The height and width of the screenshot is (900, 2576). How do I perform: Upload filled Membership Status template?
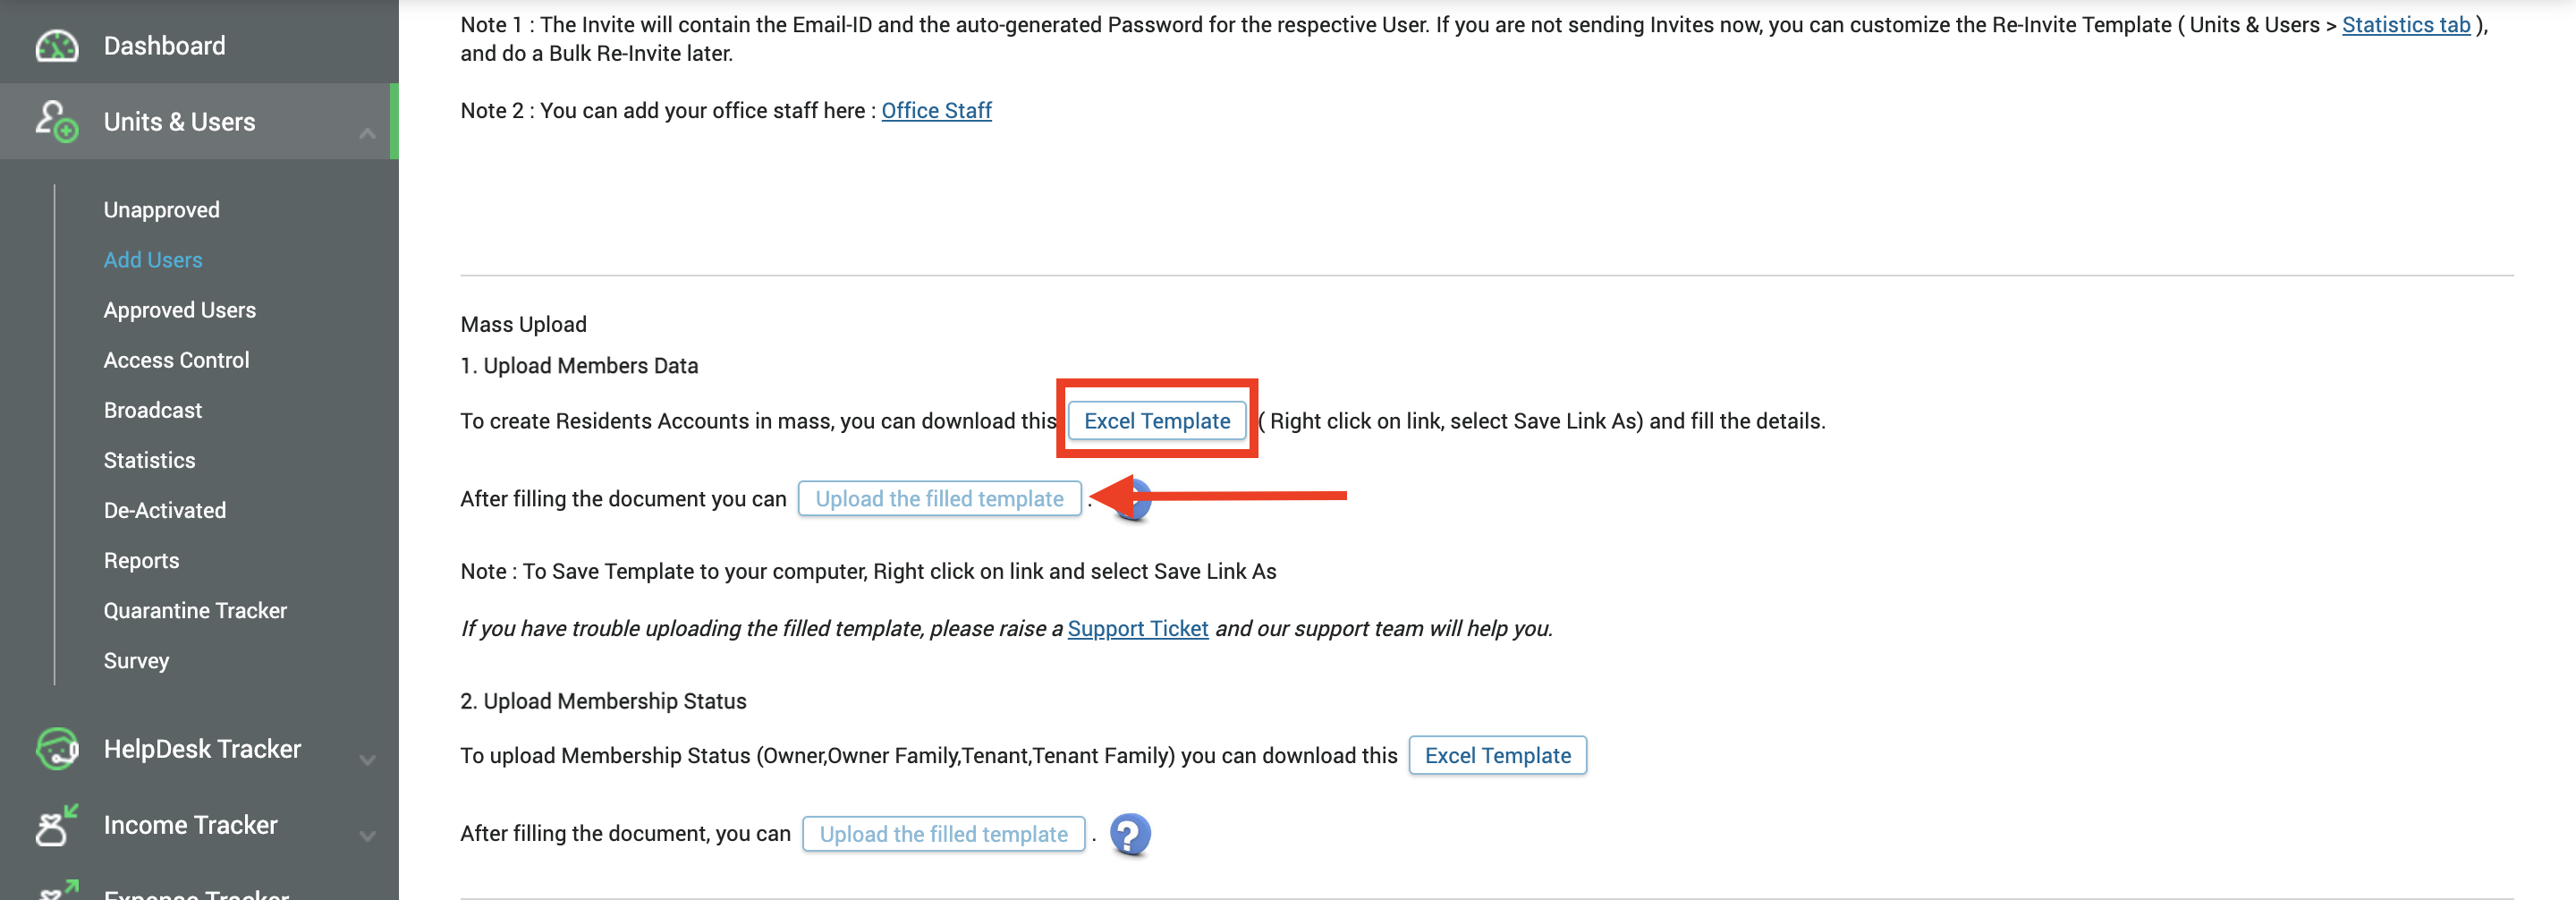click(x=944, y=834)
